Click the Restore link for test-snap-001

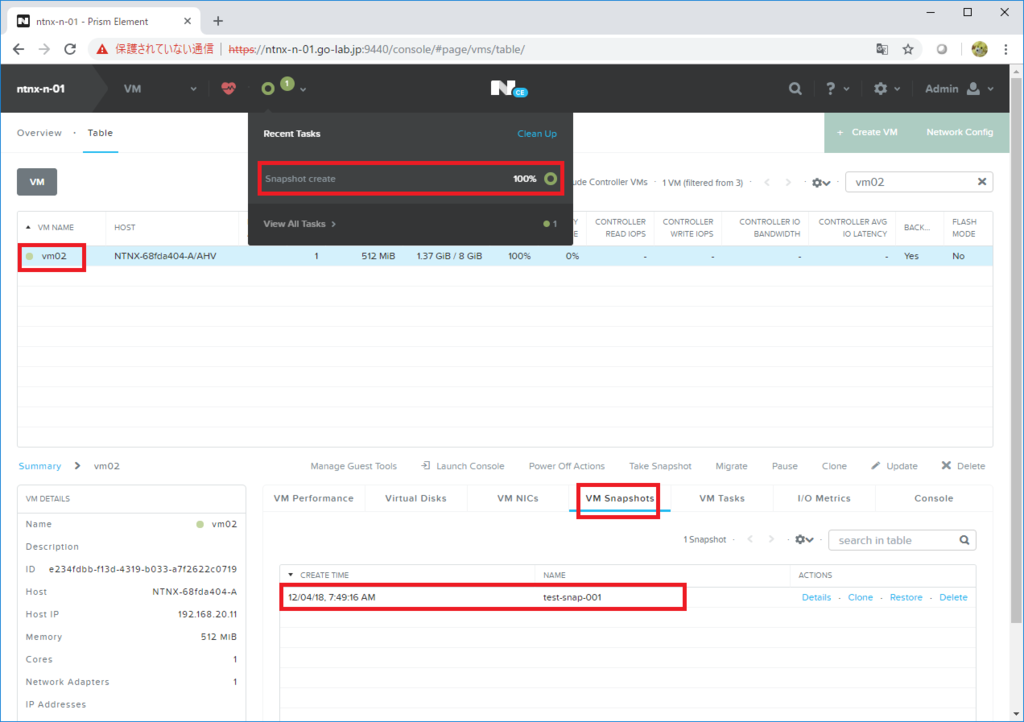click(906, 597)
